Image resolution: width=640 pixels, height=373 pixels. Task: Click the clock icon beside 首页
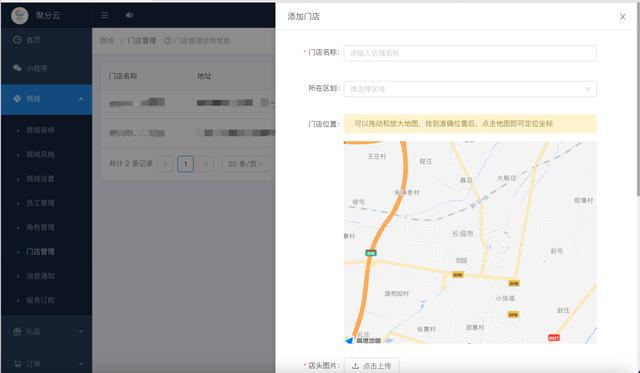(17, 40)
